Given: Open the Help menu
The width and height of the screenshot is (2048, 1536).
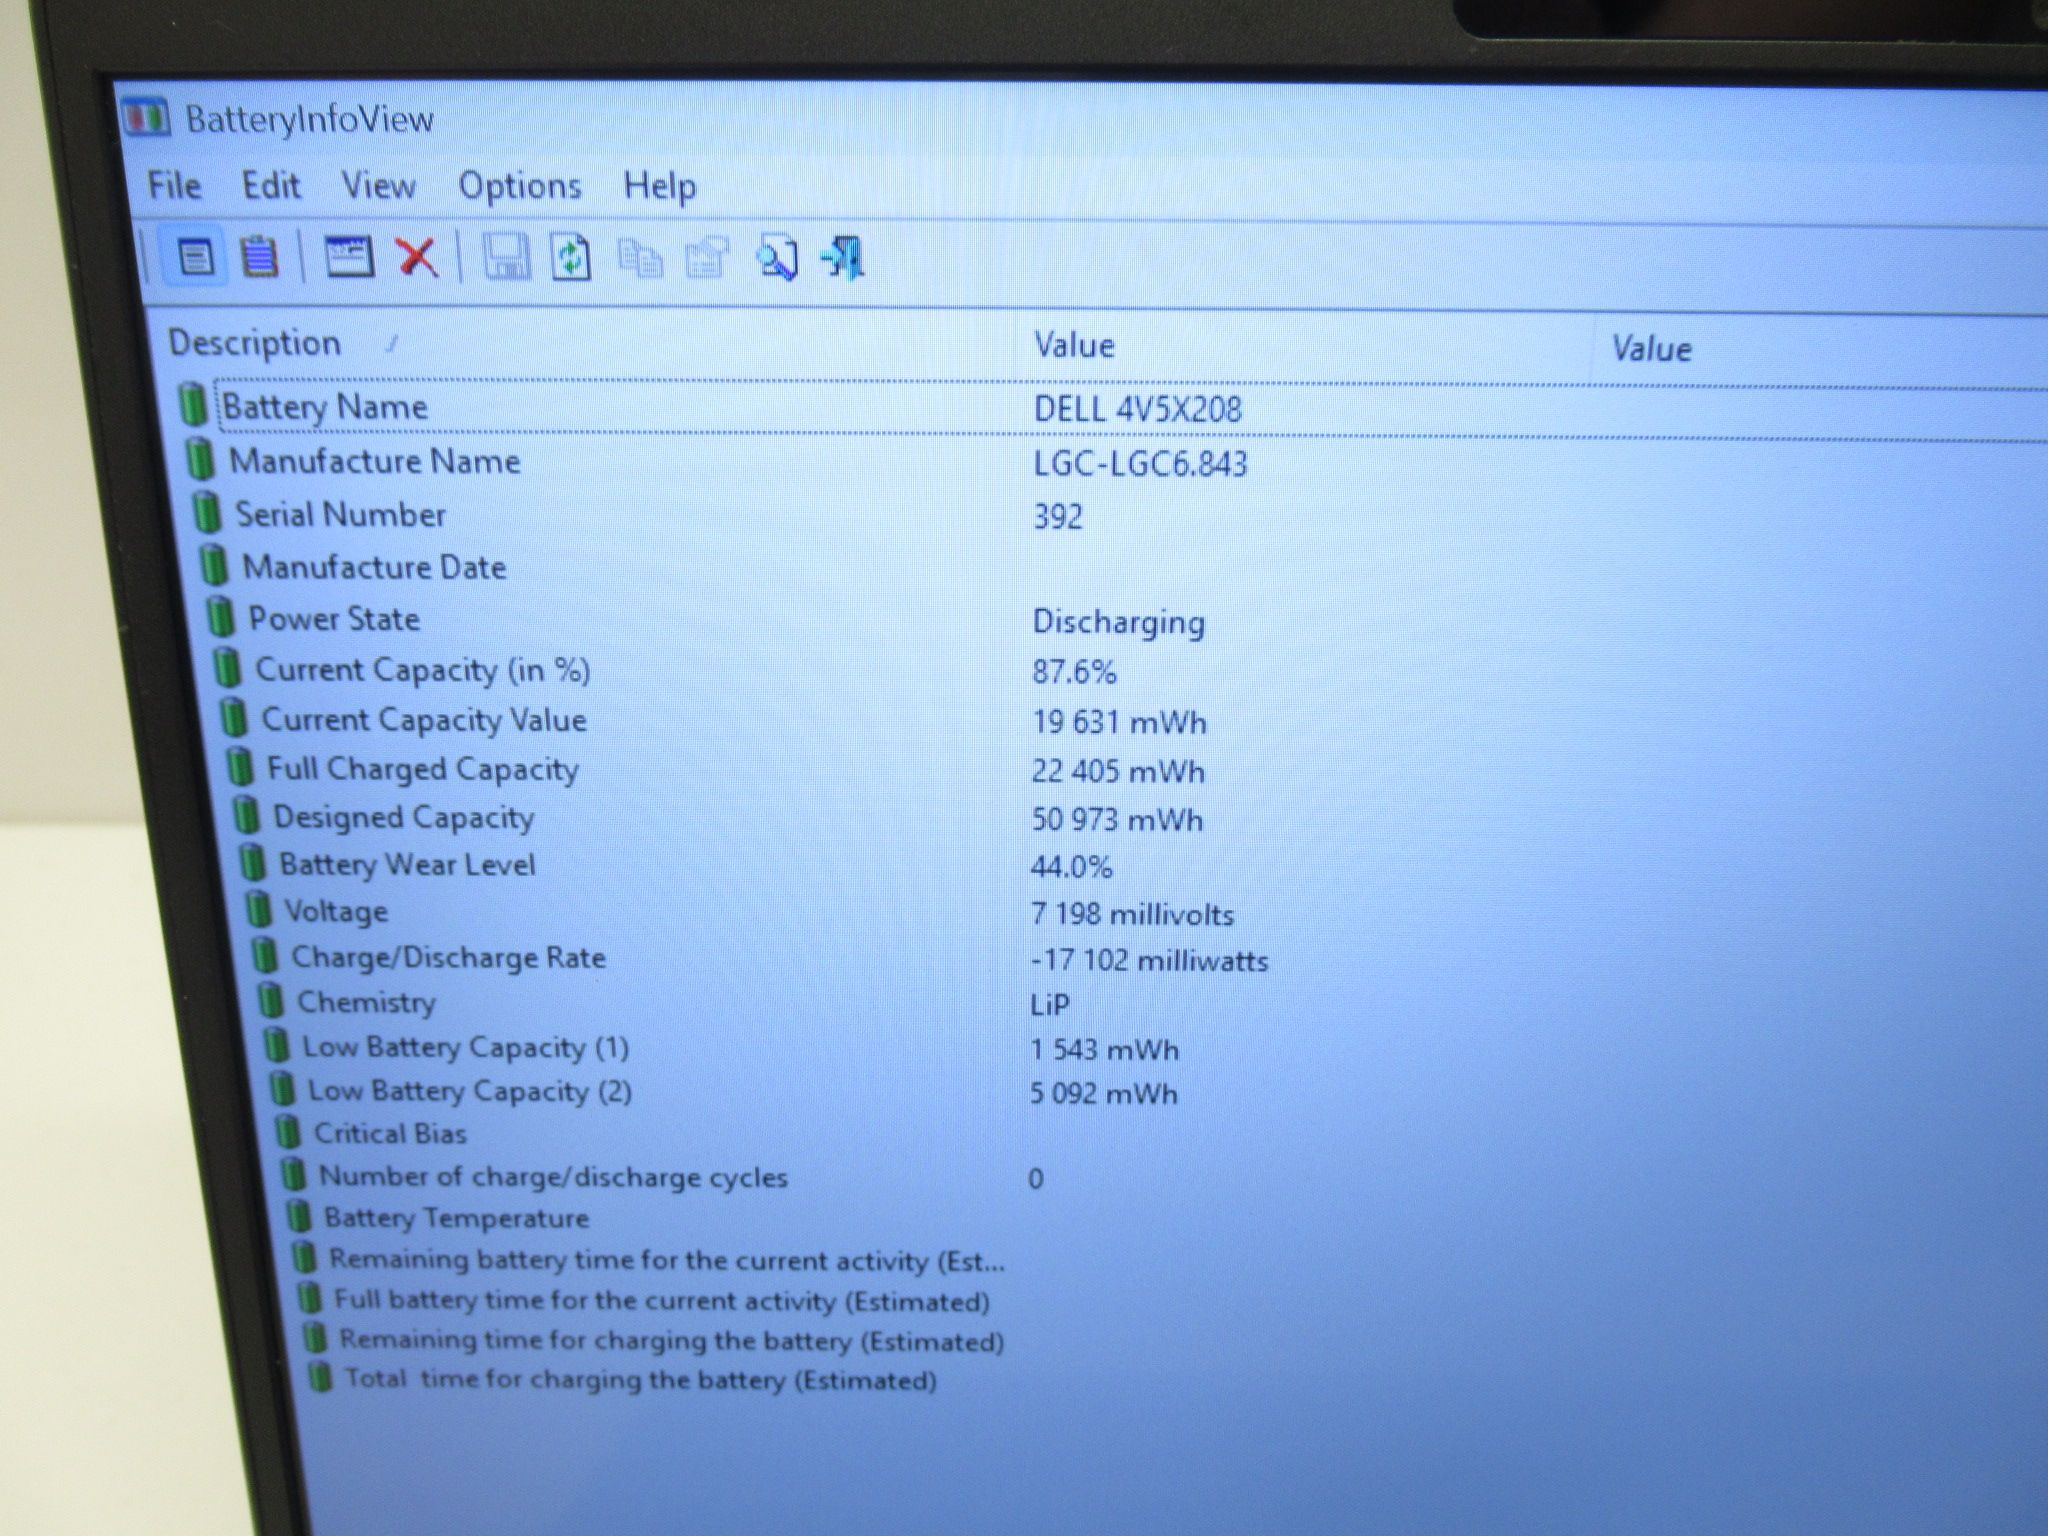Looking at the screenshot, I should coord(660,187).
